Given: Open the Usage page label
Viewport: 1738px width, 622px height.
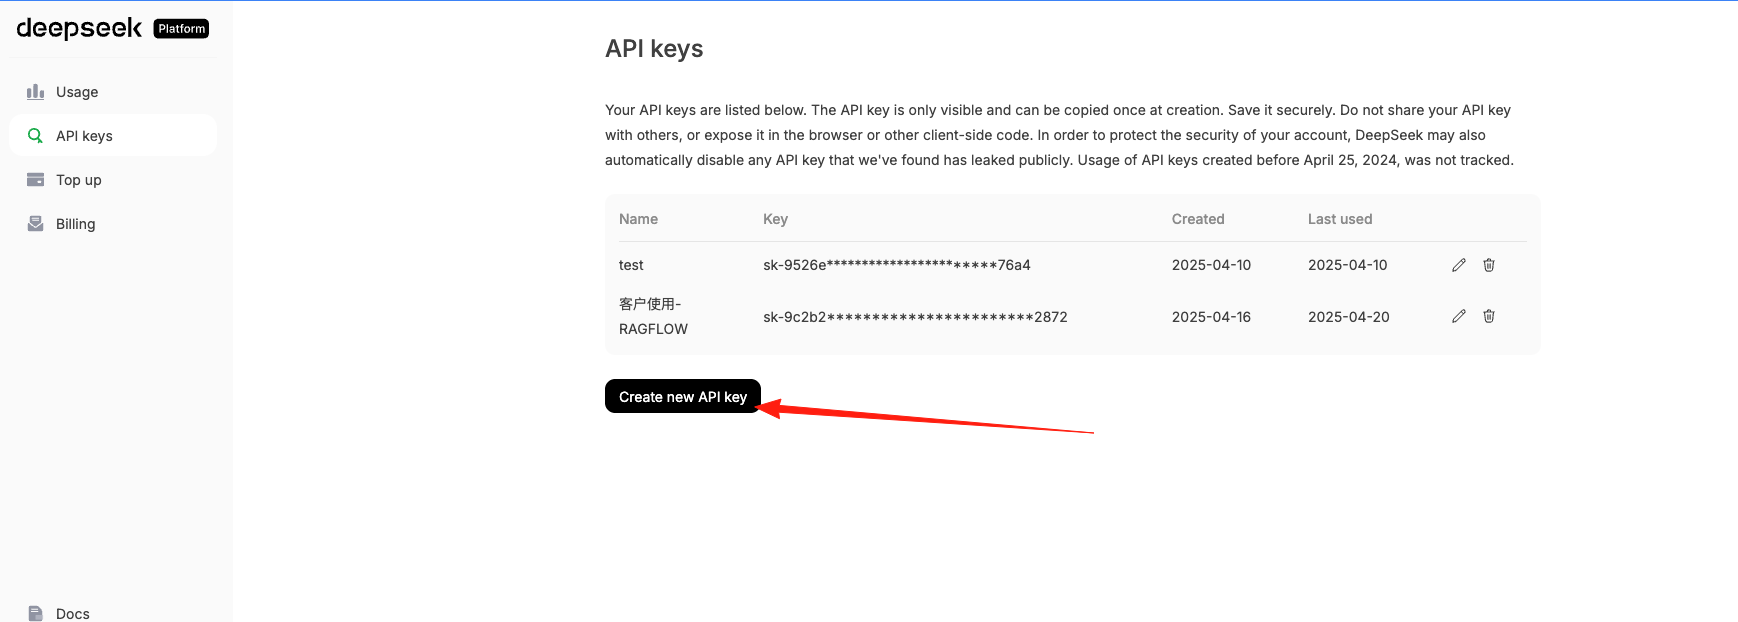Looking at the screenshot, I should [x=77, y=92].
